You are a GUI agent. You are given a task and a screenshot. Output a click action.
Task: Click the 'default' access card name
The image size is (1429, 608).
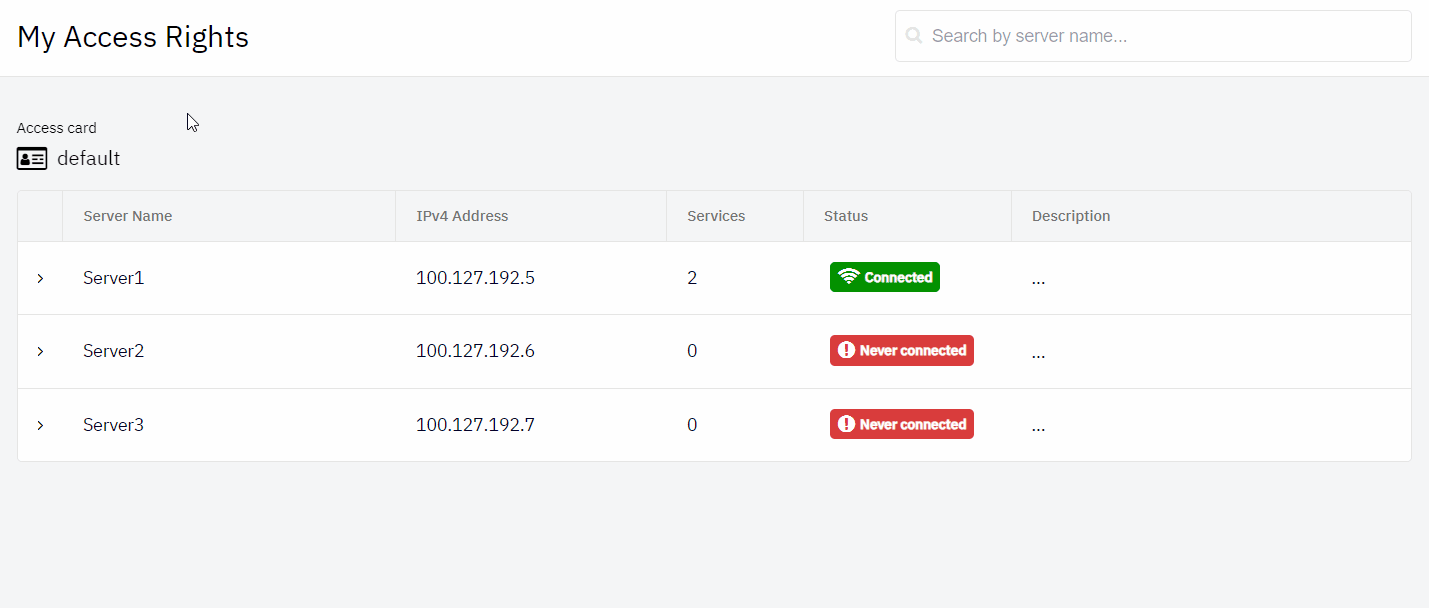89,158
